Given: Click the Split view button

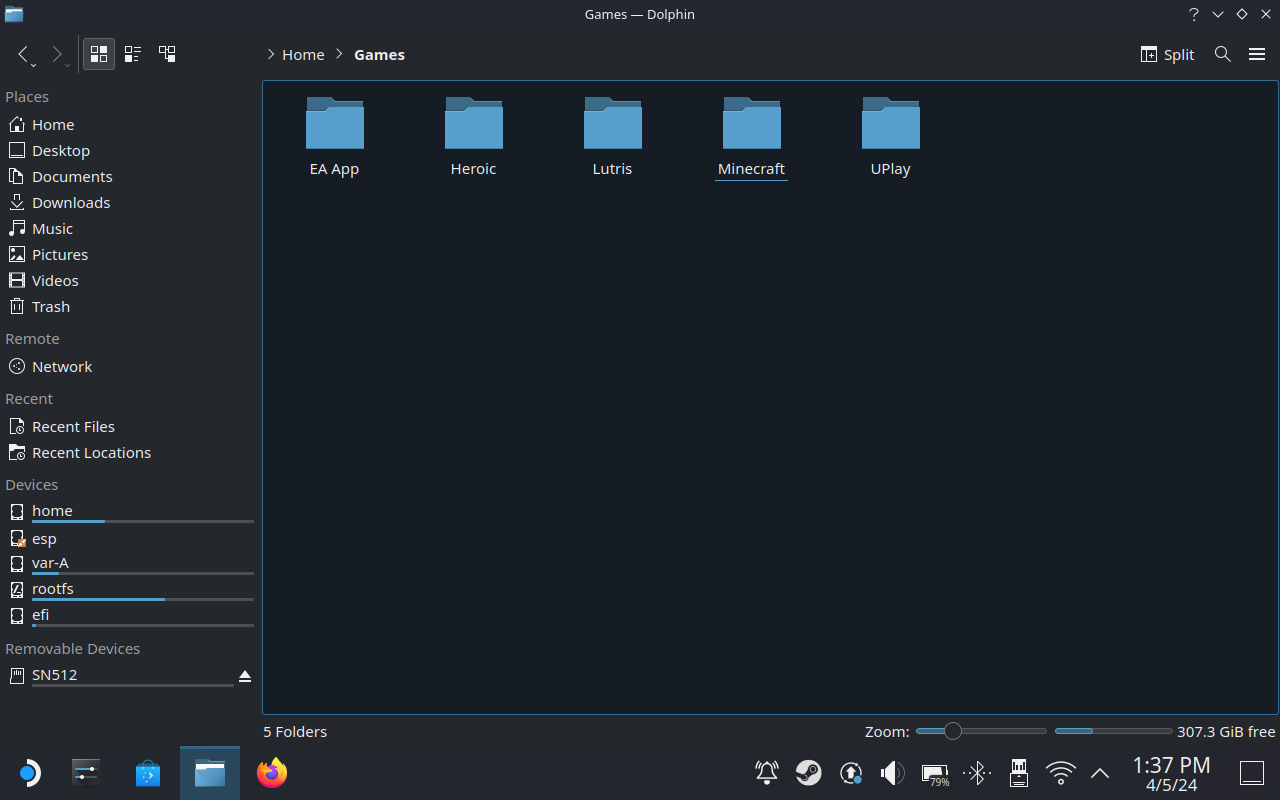Looking at the screenshot, I should point(1167,54).
